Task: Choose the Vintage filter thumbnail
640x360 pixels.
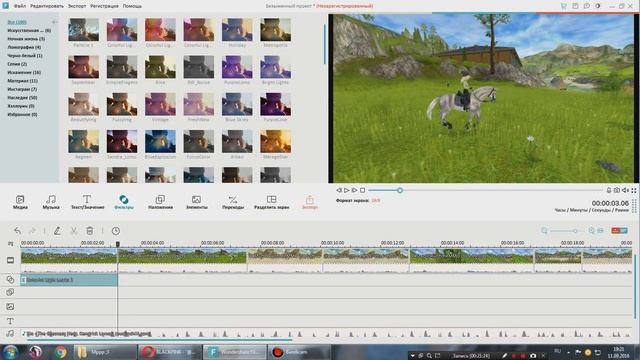Action: click(x=160, y=104)
